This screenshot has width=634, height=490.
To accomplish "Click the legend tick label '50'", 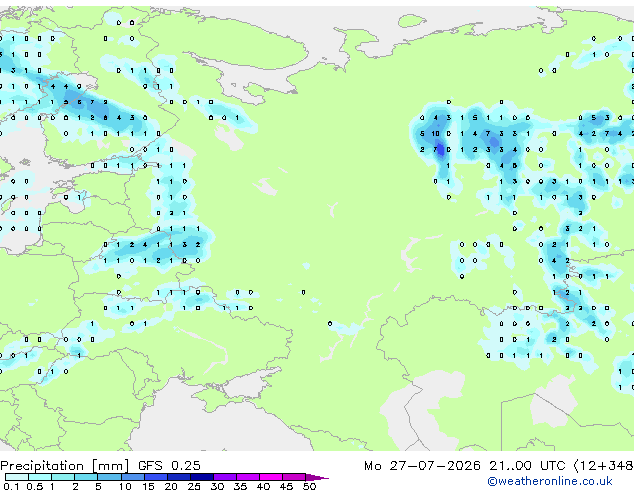I will pyautogui.click(x=309, y=486).
